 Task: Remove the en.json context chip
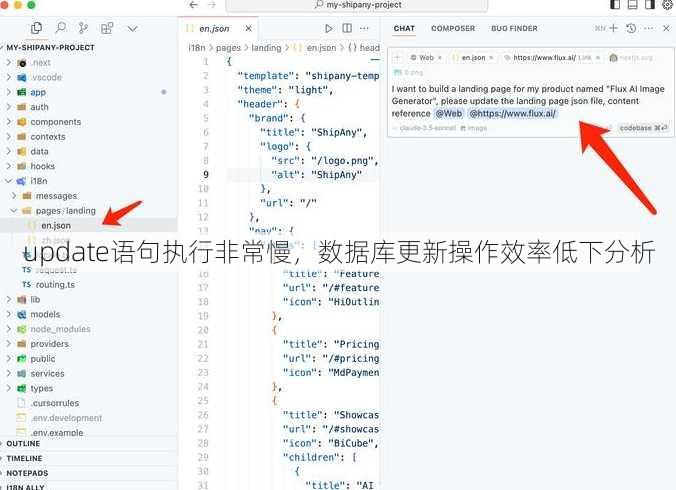coord(491,57)
